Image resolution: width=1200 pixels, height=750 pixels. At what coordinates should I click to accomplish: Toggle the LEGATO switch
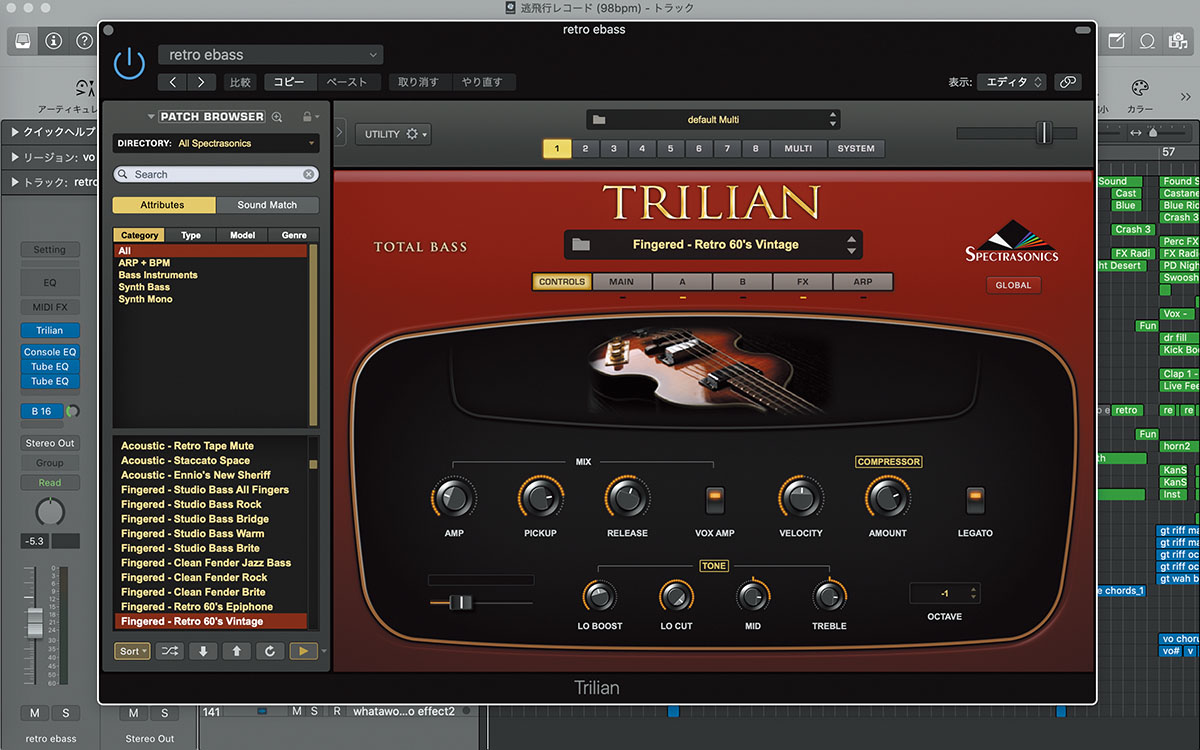[x=975, y=500]
